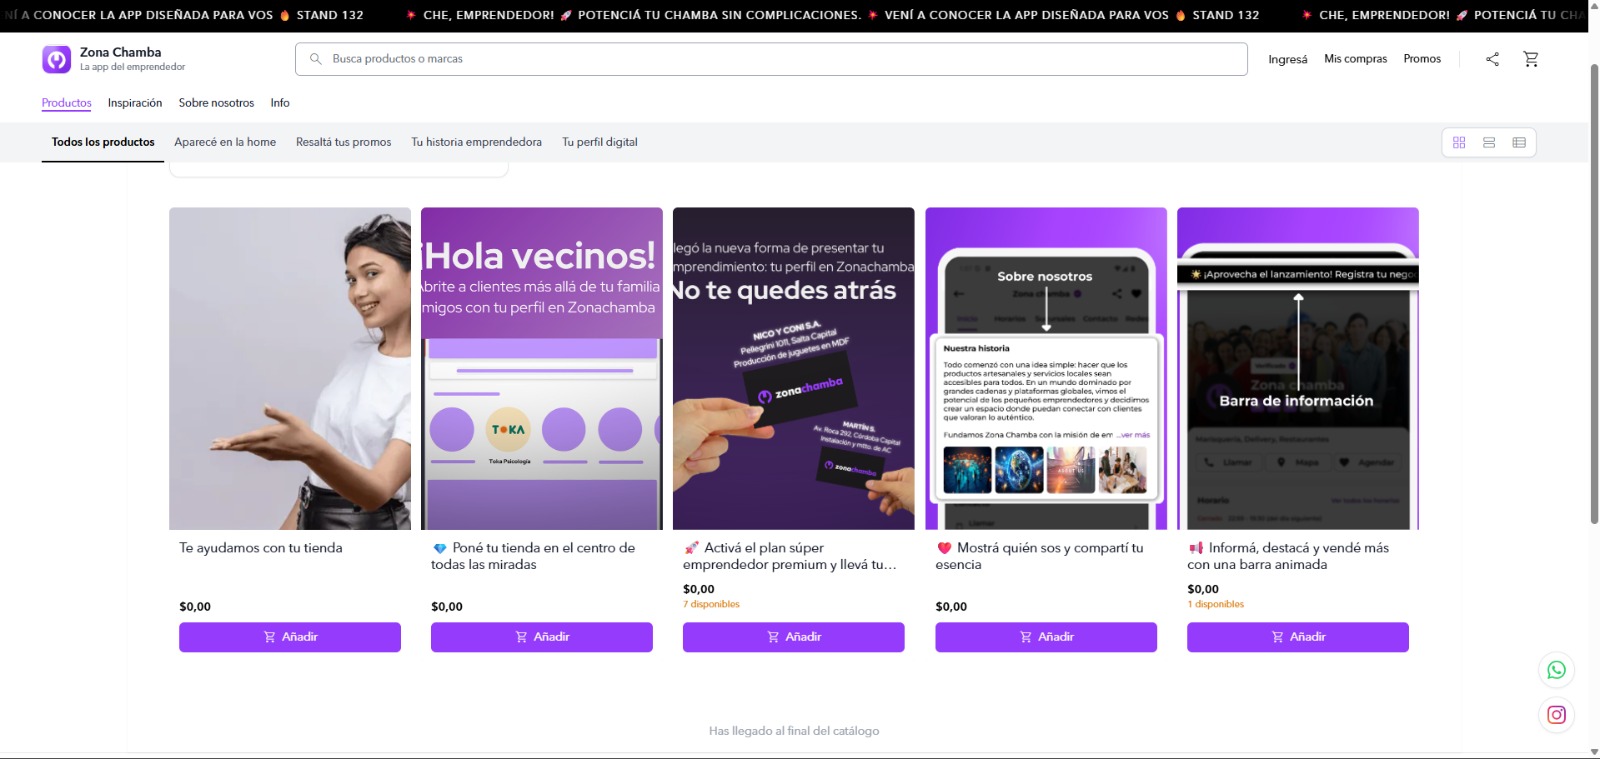Open Te ayudamos con tu tienda title
This screenshot has height=759, width=1600.
click(x=261, y=548)
